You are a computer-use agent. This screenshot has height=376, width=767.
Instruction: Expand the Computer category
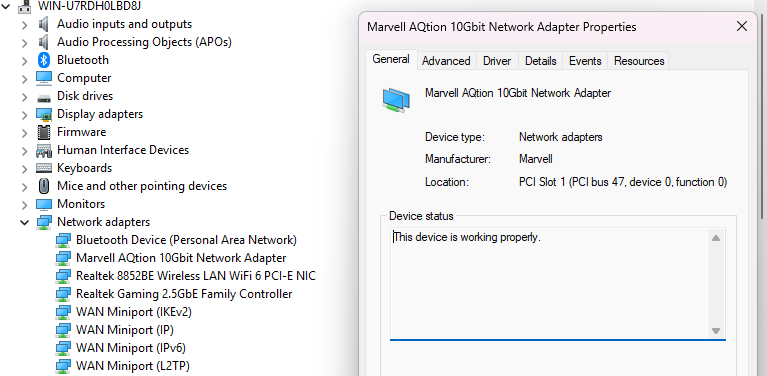24,79
